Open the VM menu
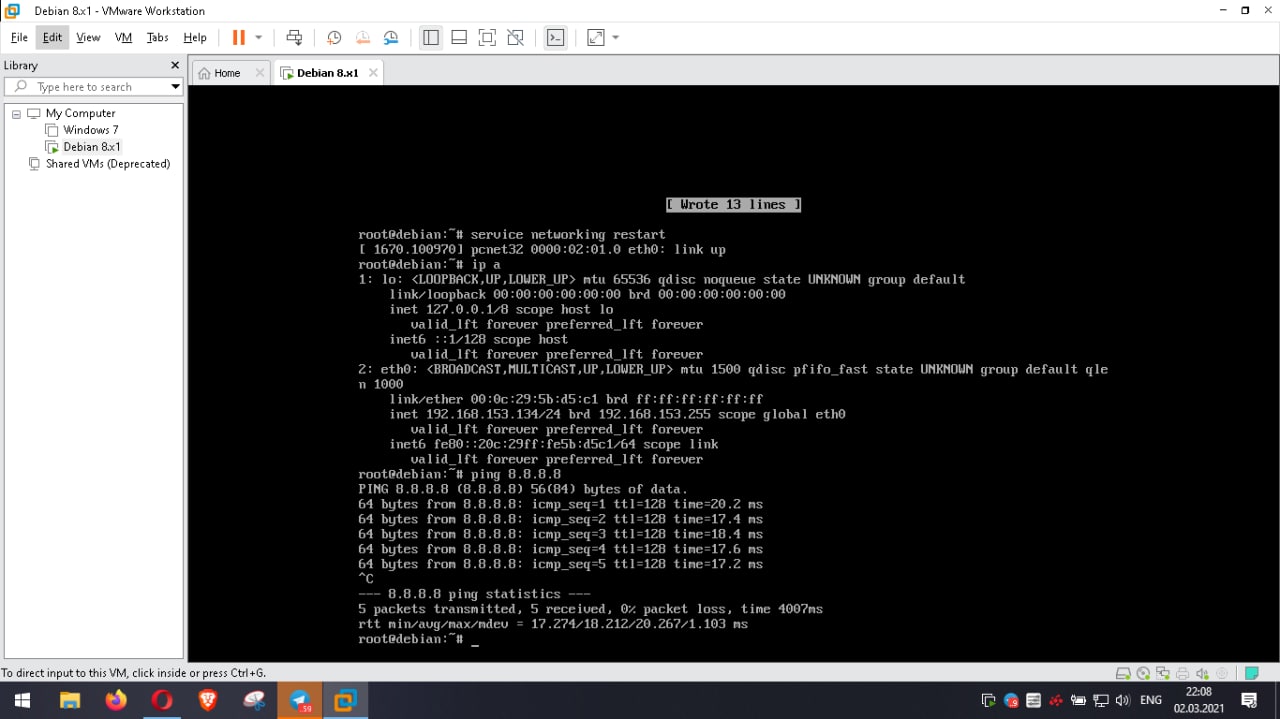Image resolution: width=1280 pixels, height=719 pixels. click(x=123, y=37)
